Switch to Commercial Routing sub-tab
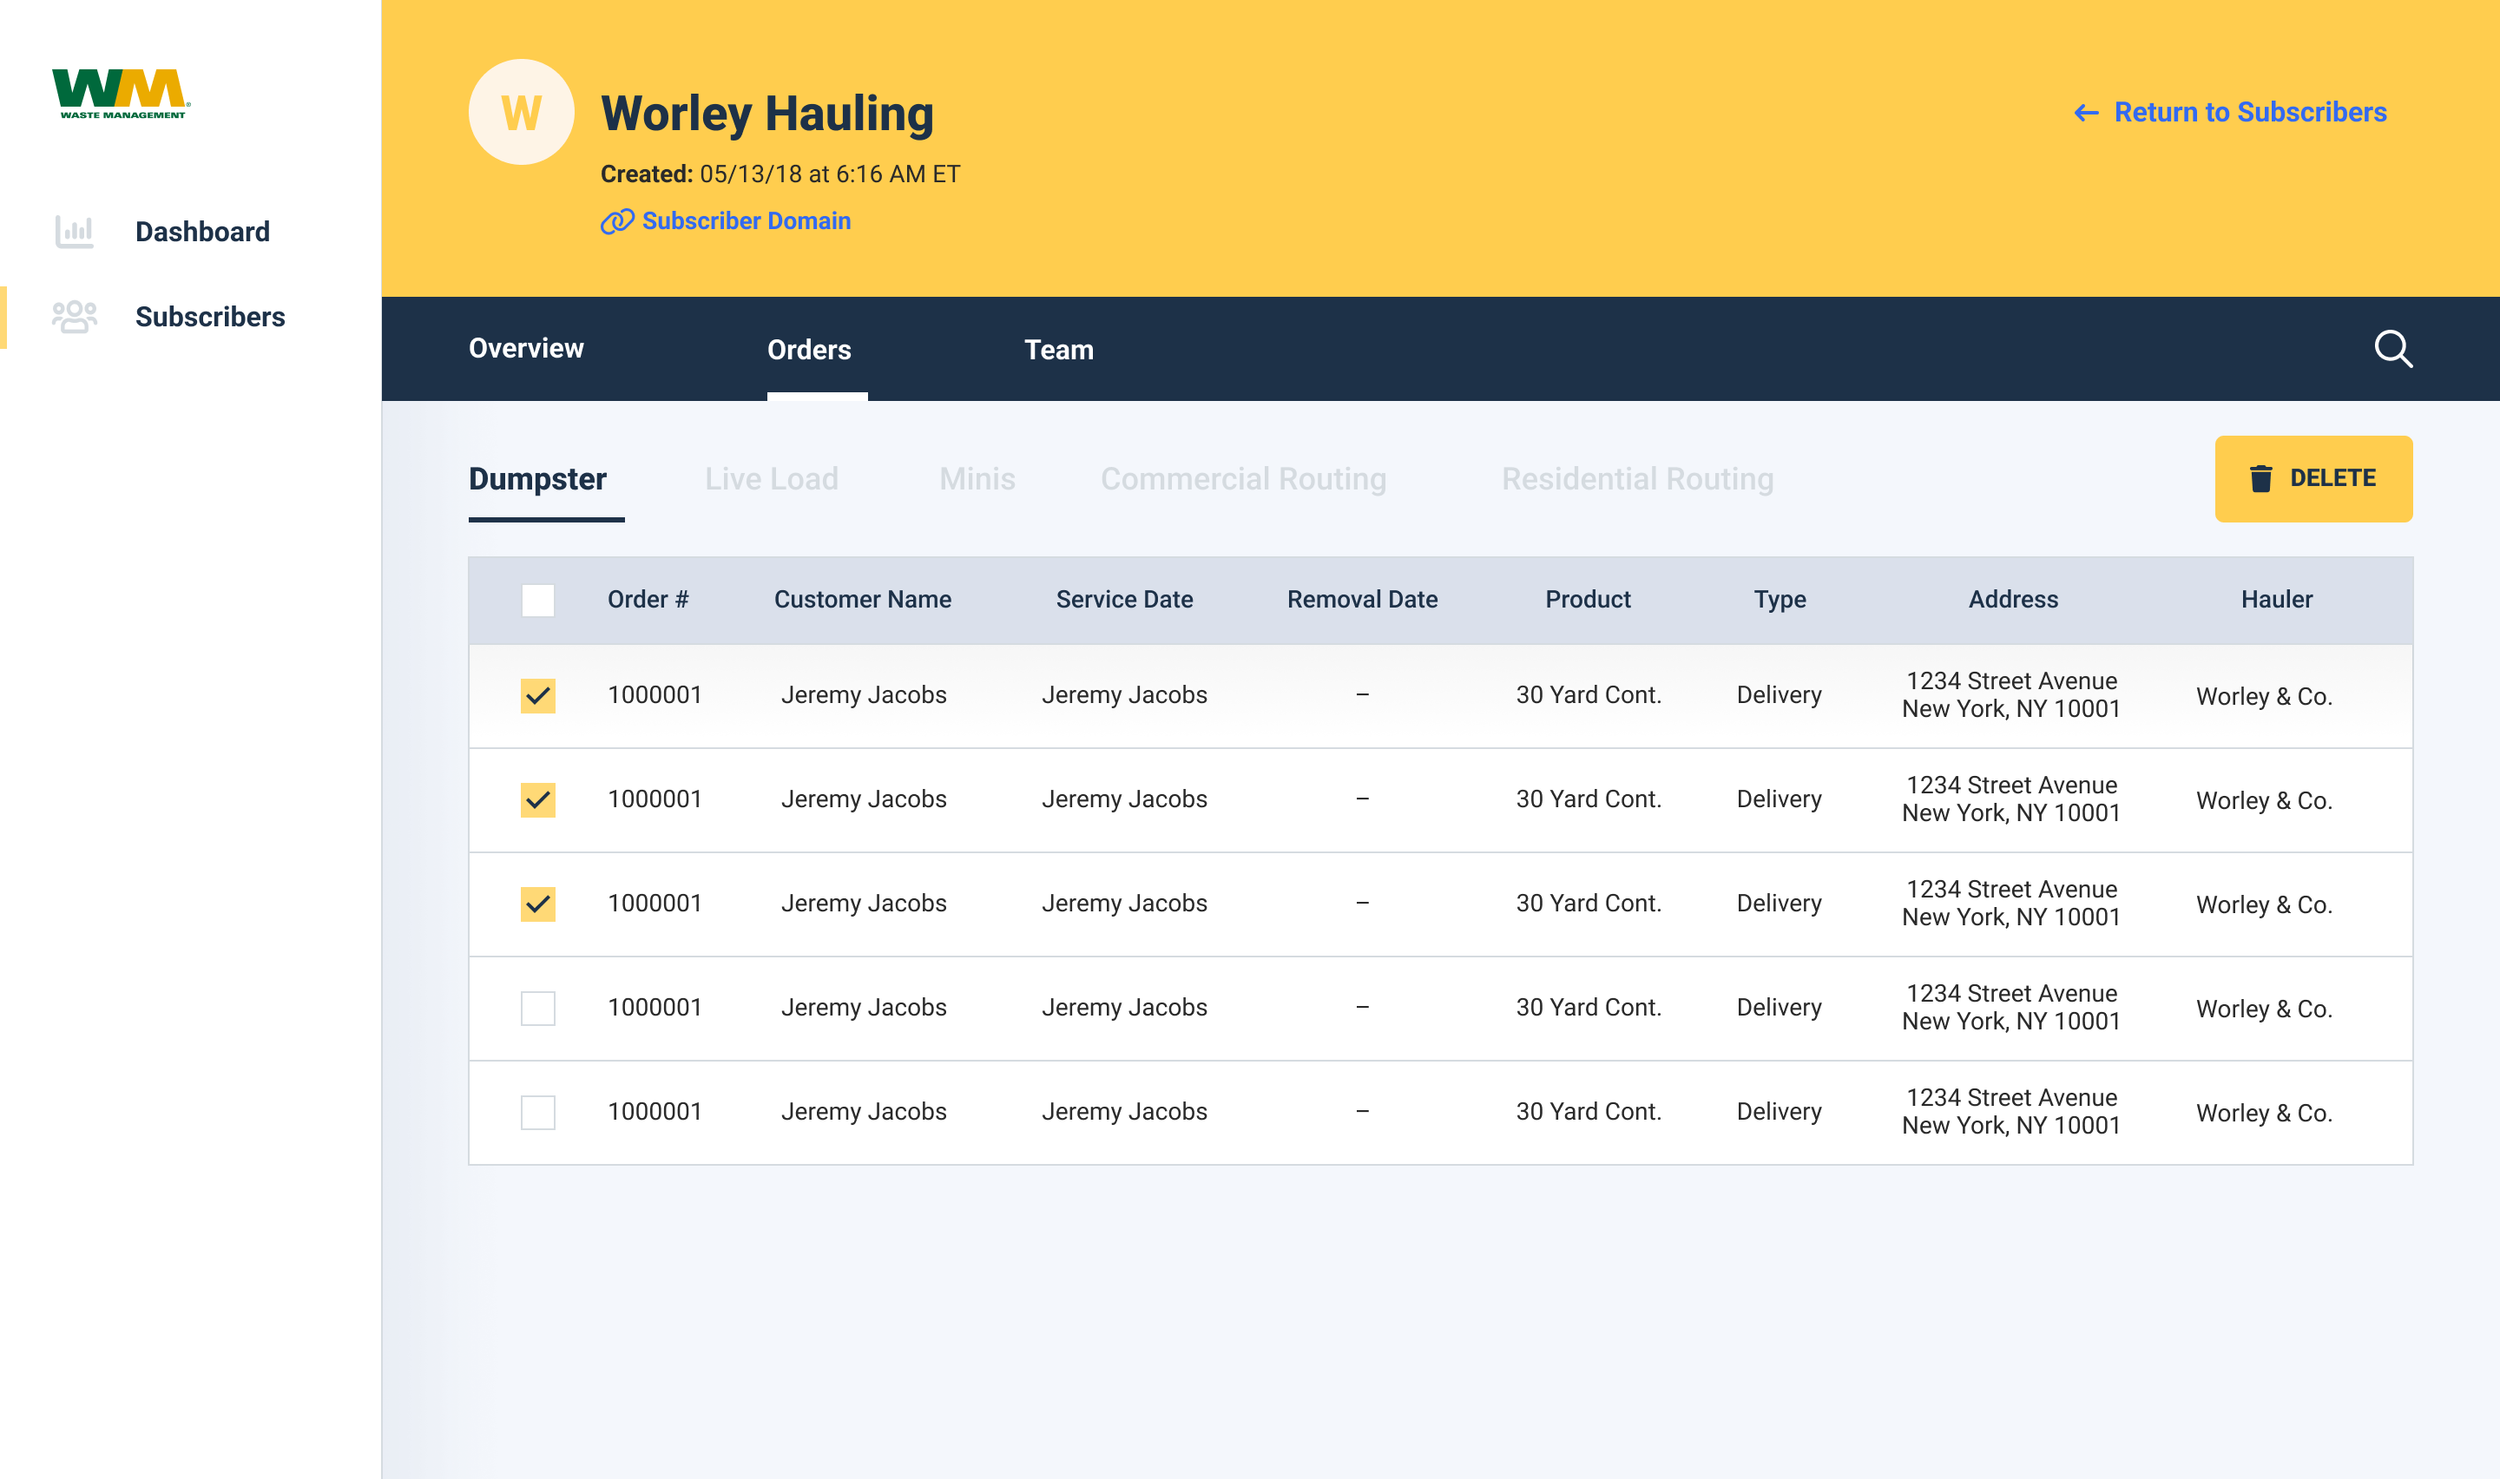 pyautogui.click(x=1243, y=479)
